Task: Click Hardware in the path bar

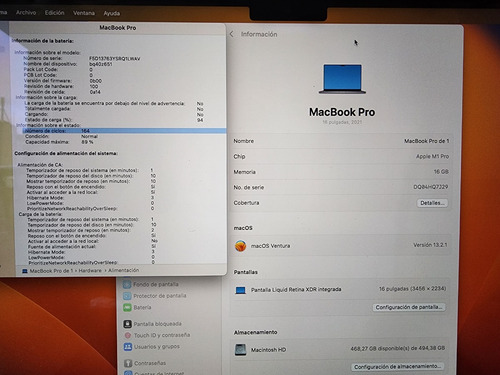Action: pyautogui.click(x=90, y=271)
